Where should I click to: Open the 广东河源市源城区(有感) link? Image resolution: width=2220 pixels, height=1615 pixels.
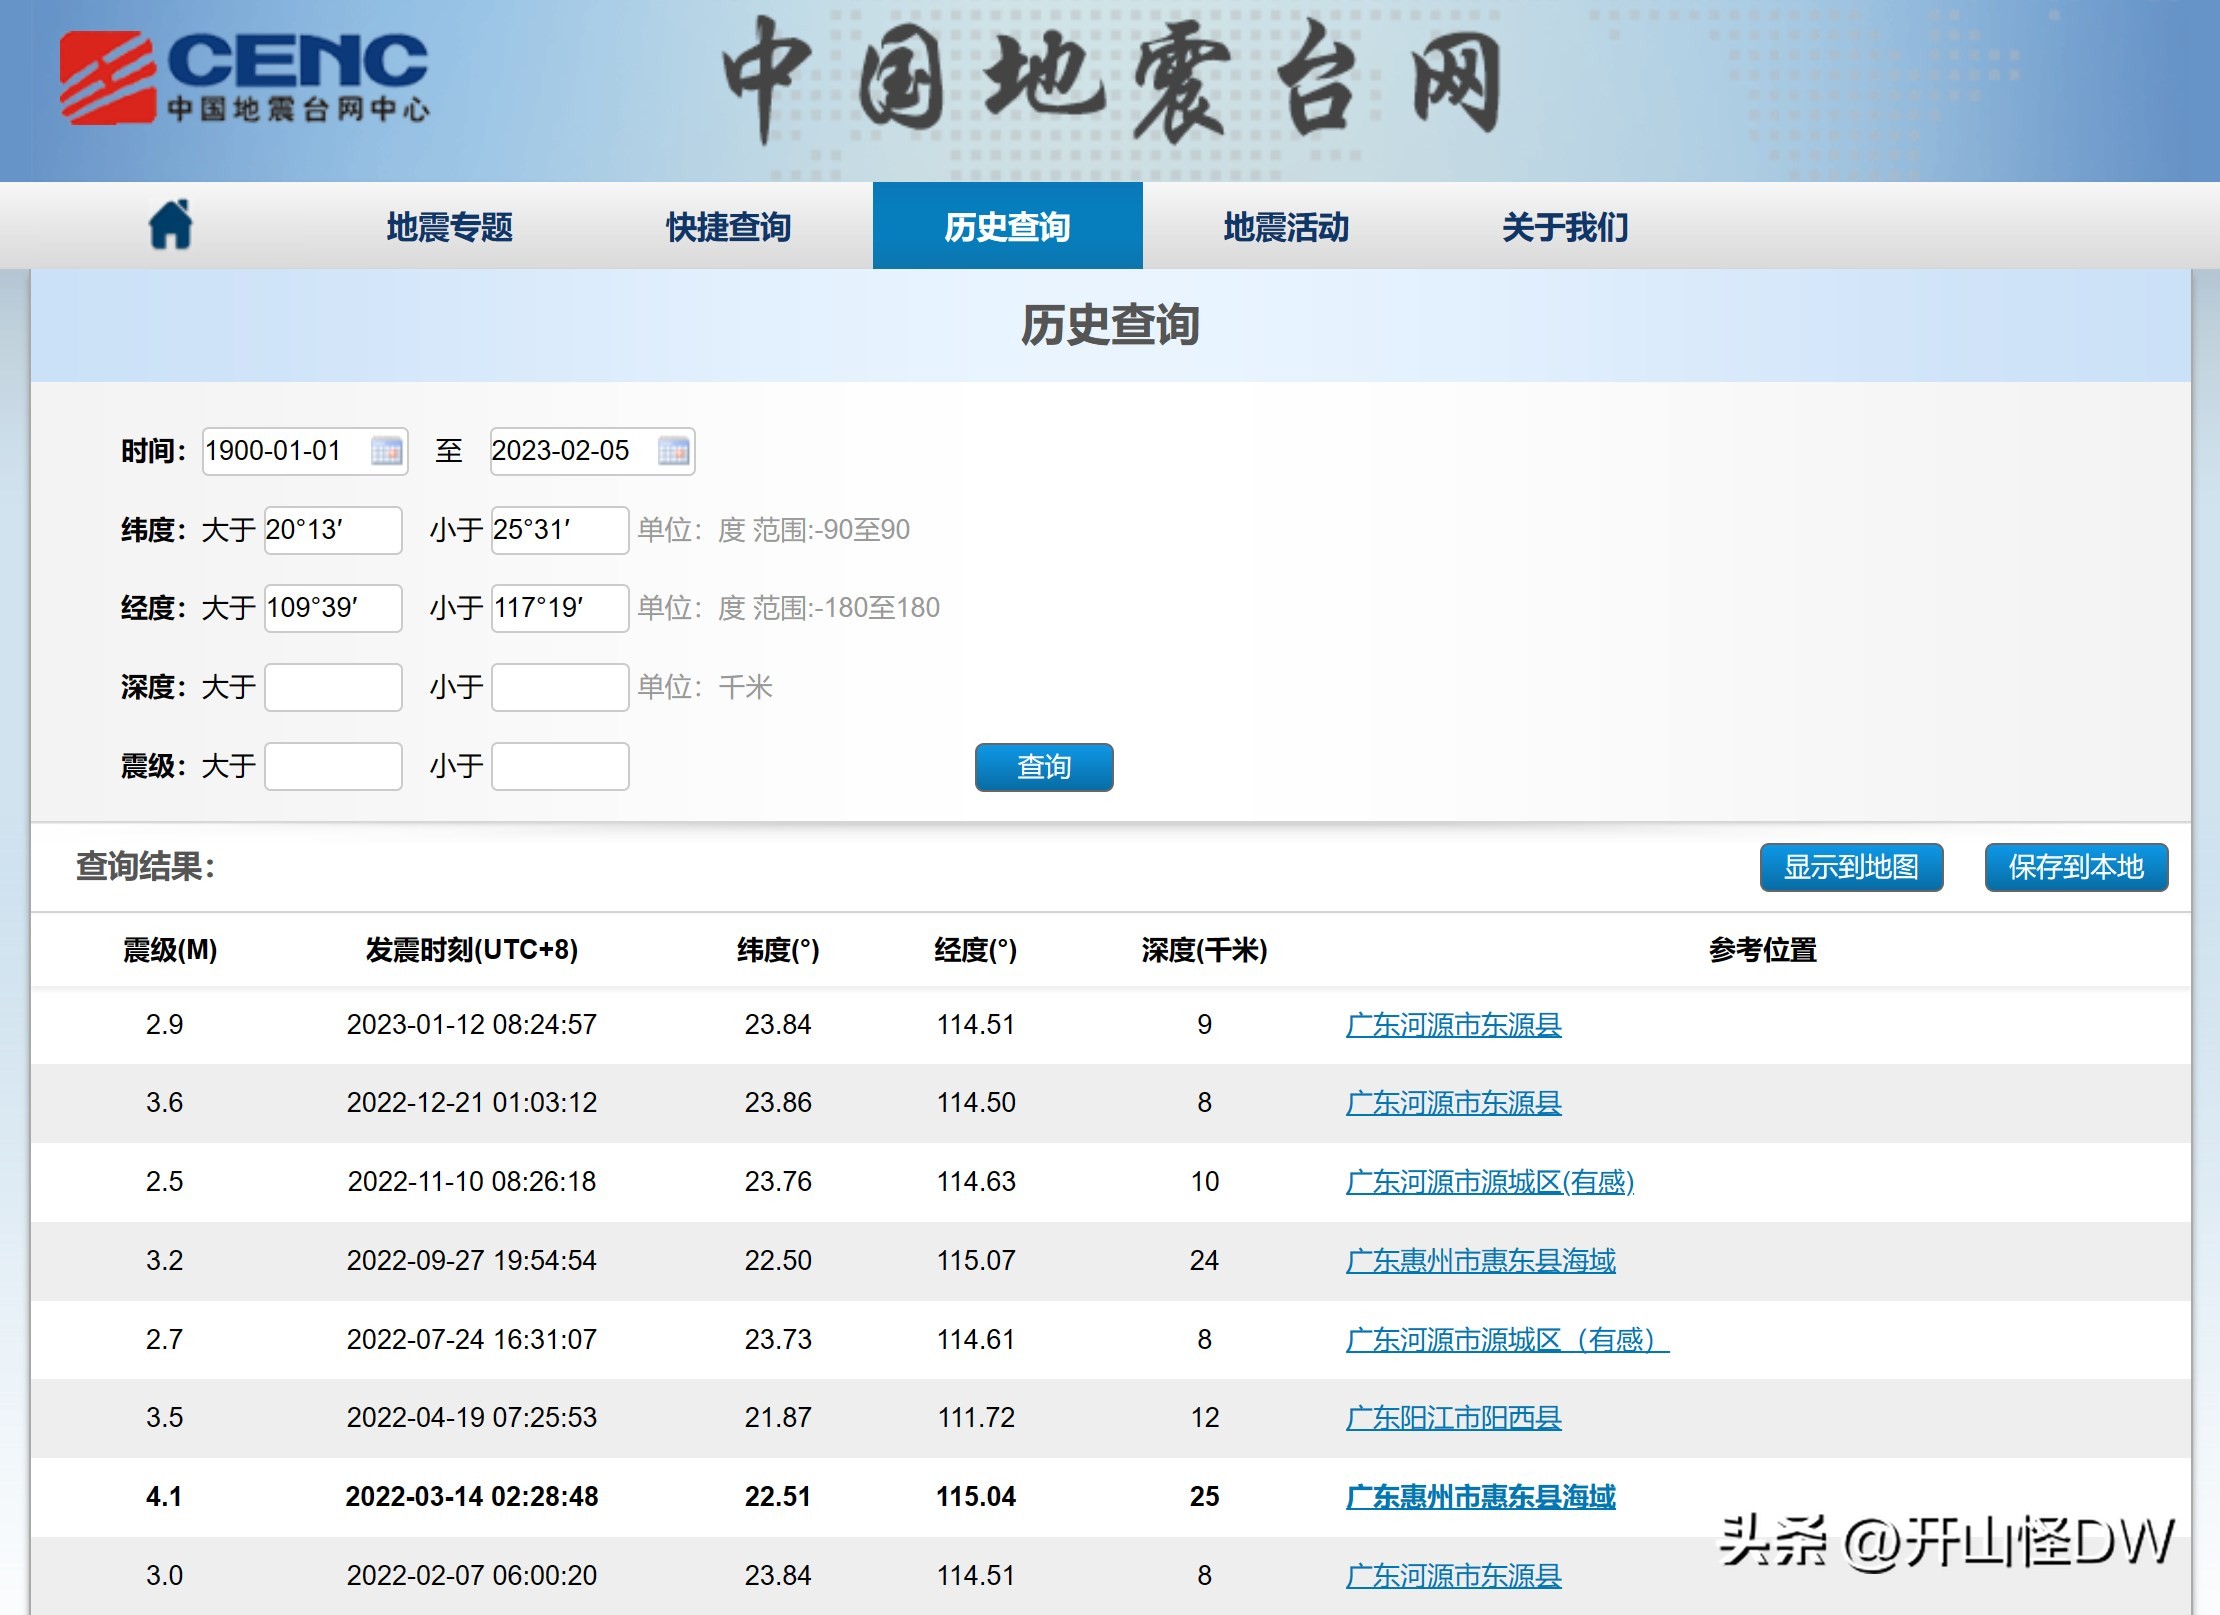tap(1489, 1182)
